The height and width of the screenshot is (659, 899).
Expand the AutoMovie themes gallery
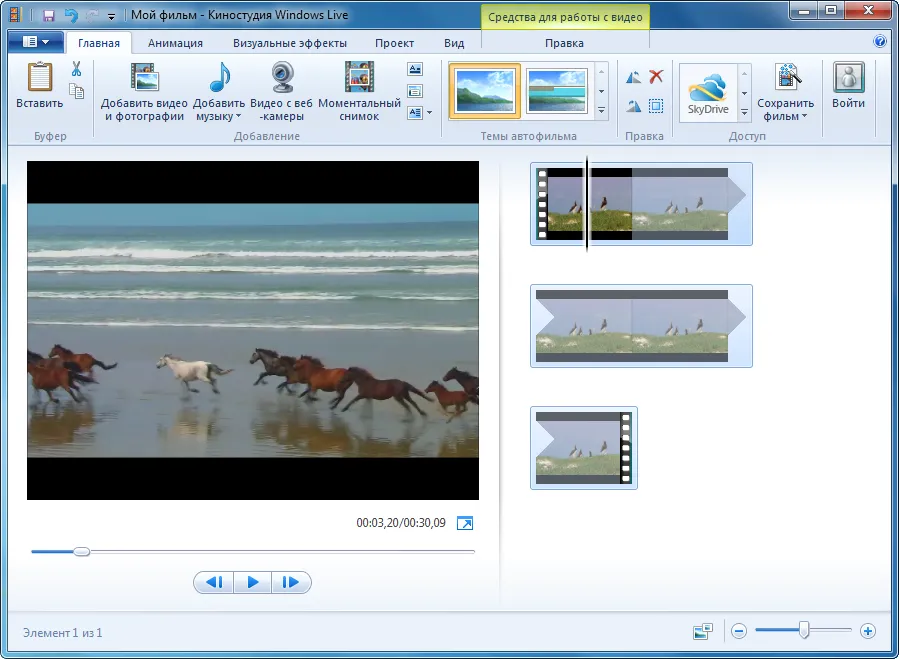tap(601, 110)
